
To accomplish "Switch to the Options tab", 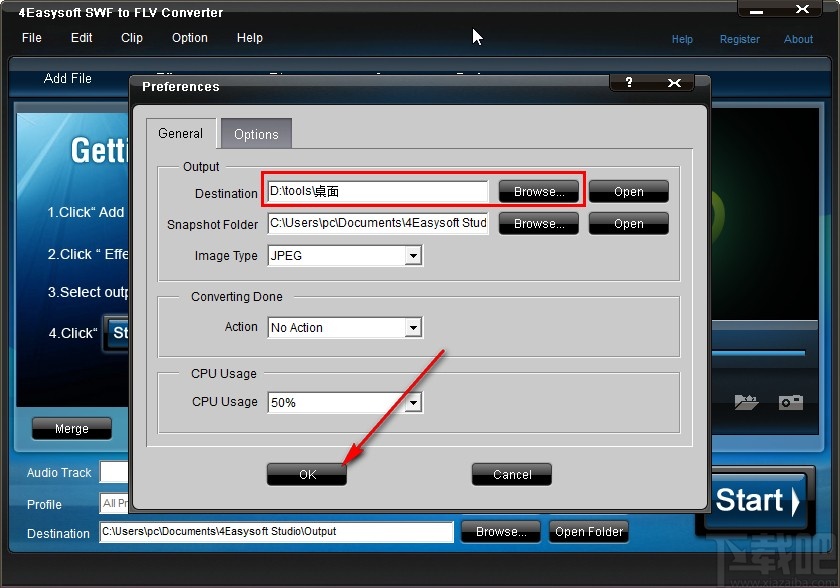I will [x=256, y=133].
